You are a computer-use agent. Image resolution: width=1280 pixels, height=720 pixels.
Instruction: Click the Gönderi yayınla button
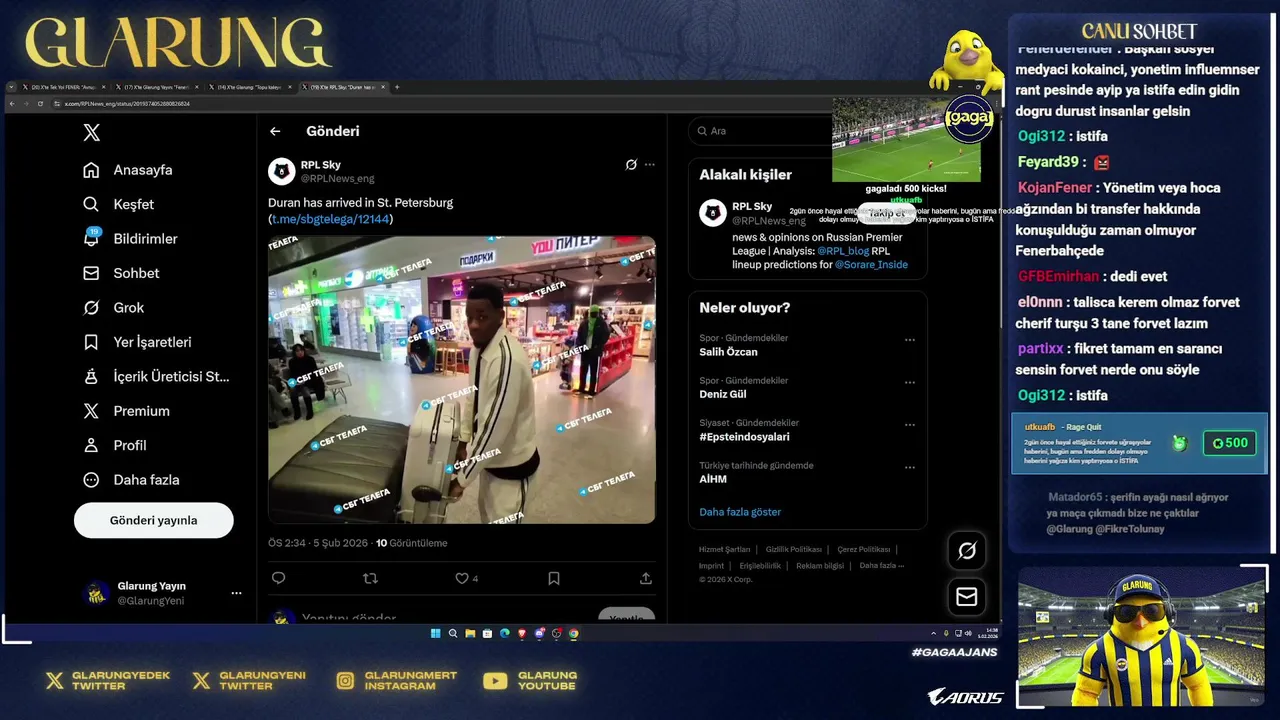pyautogui.click(x=153, y=520)
